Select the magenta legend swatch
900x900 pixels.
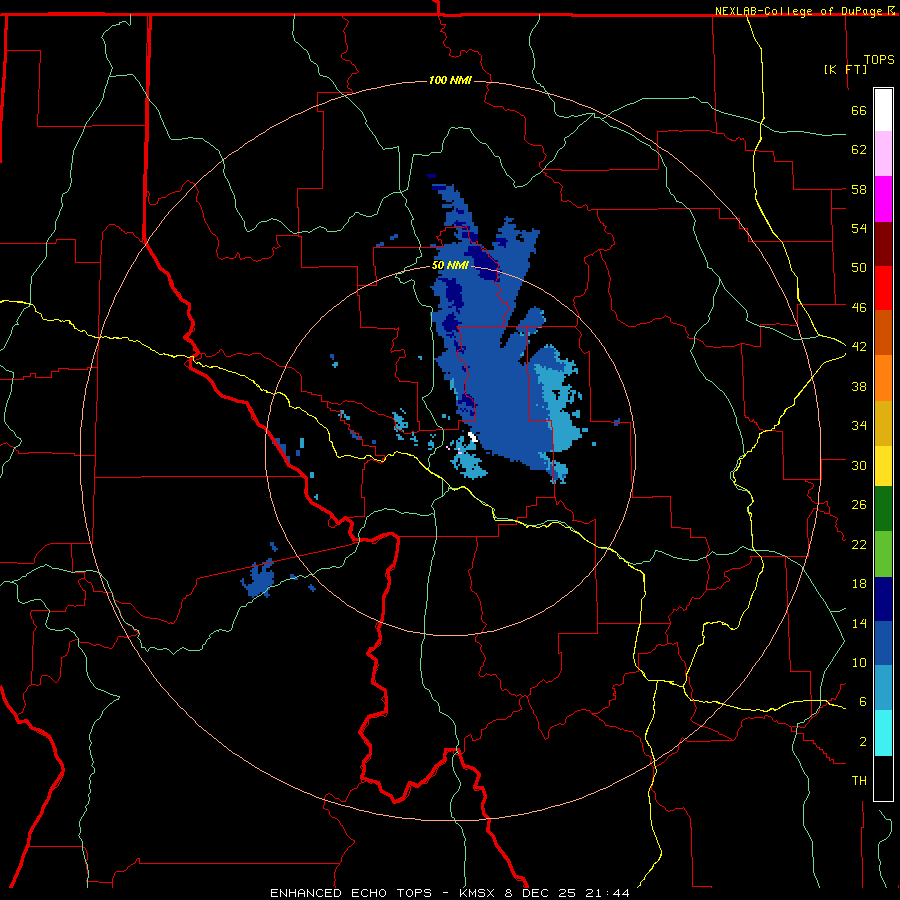point(883,199)
